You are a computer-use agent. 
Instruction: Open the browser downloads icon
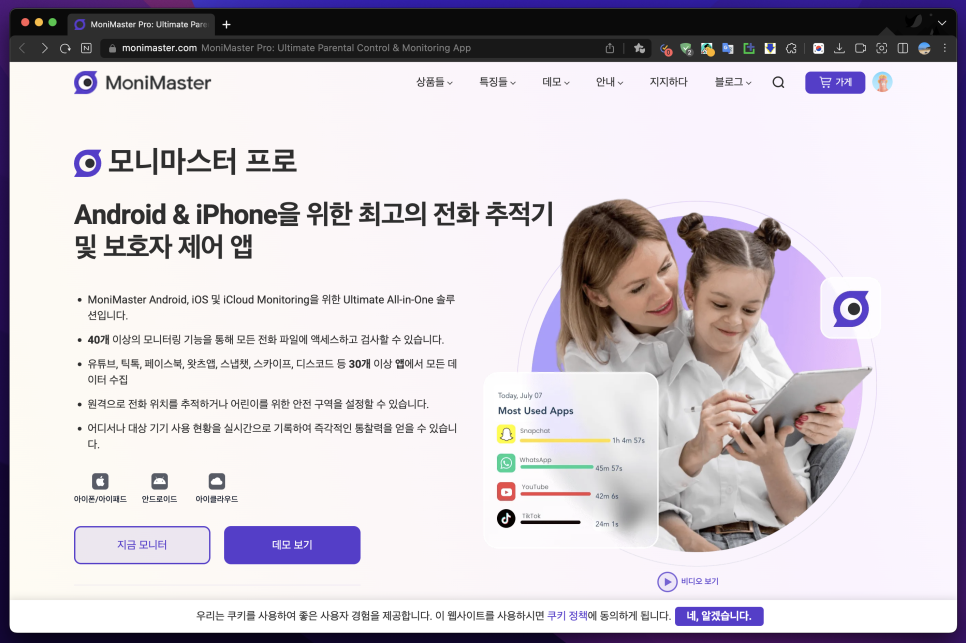click(x=839, y=48)
